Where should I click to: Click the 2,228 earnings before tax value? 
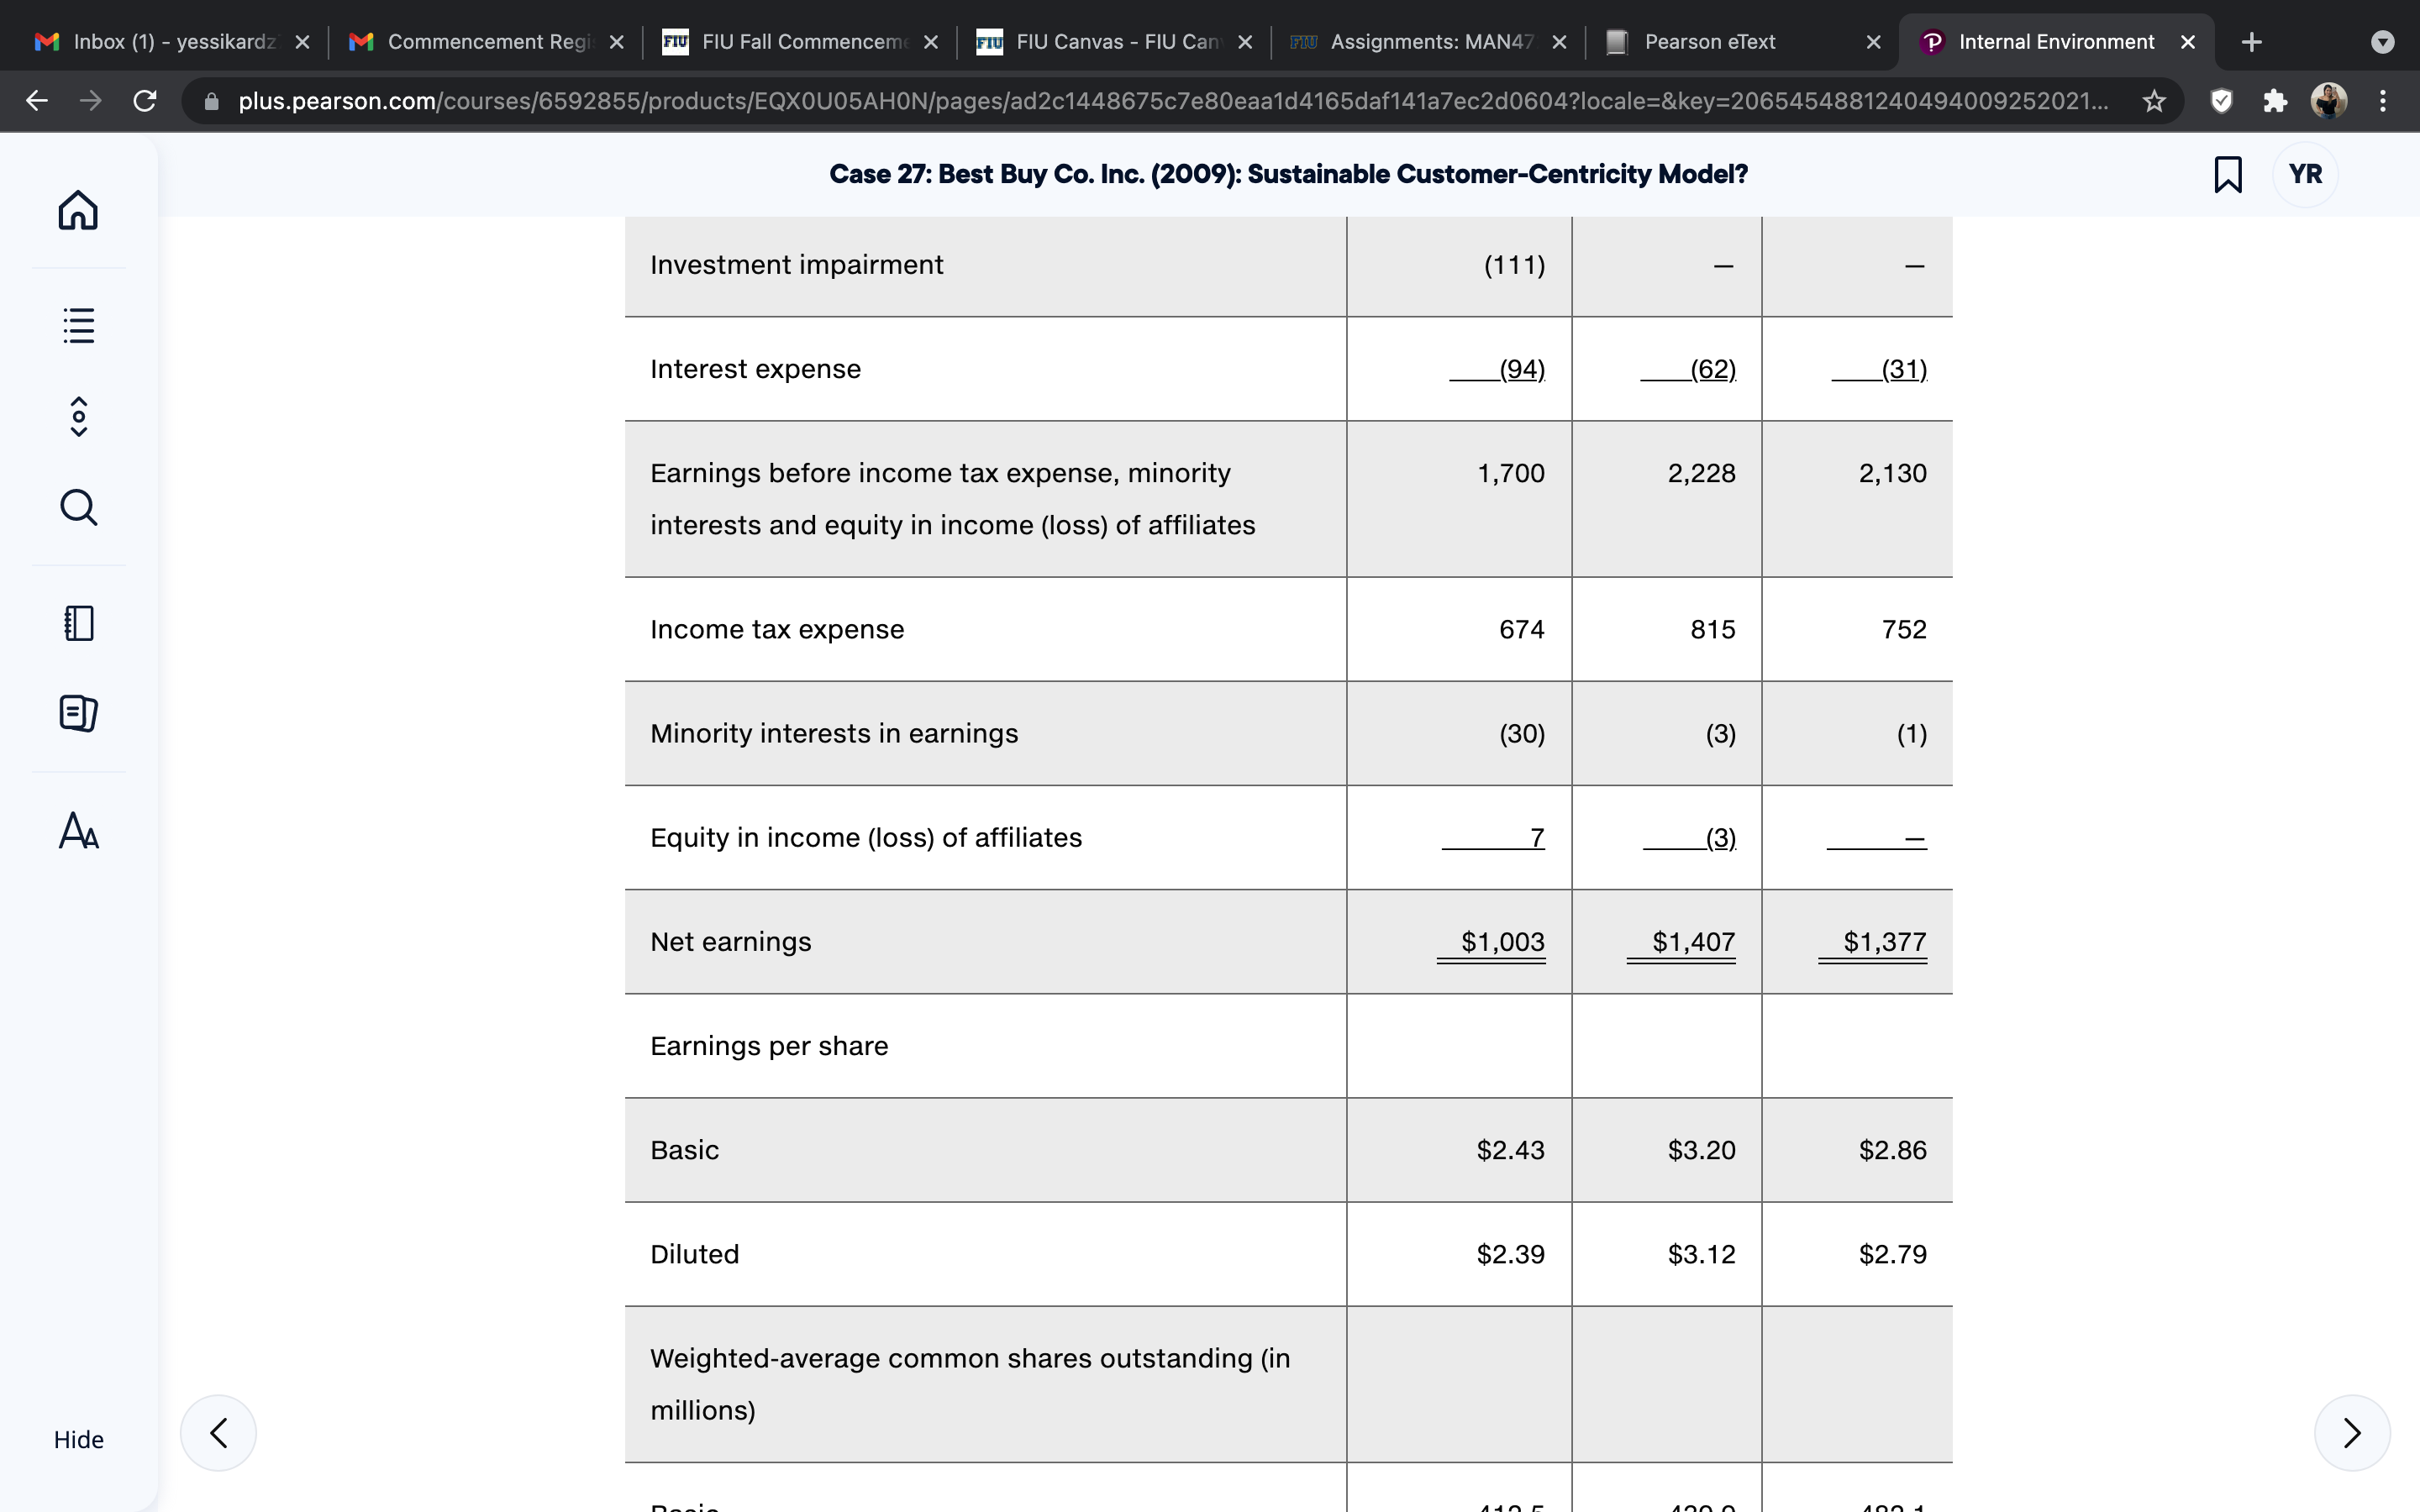(x=1702, y=473)
